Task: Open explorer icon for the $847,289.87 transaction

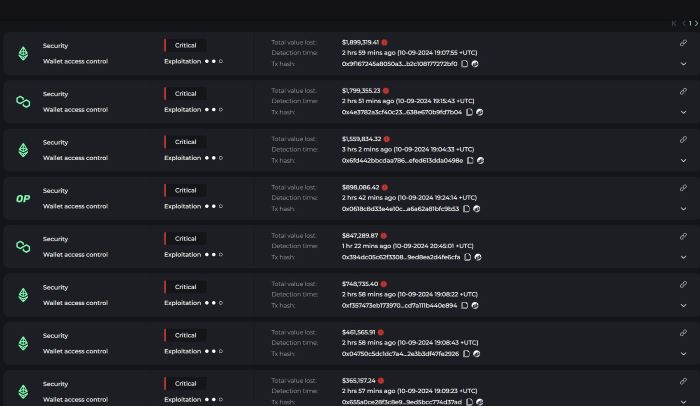Action: point(477,257)
